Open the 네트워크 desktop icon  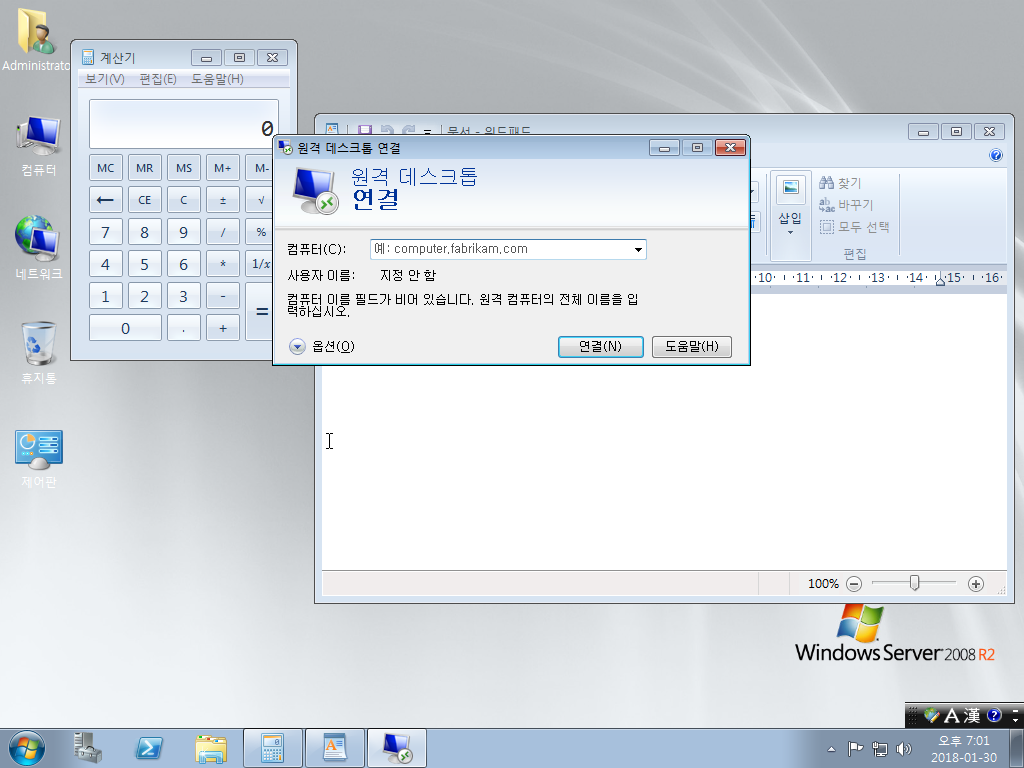39,247
